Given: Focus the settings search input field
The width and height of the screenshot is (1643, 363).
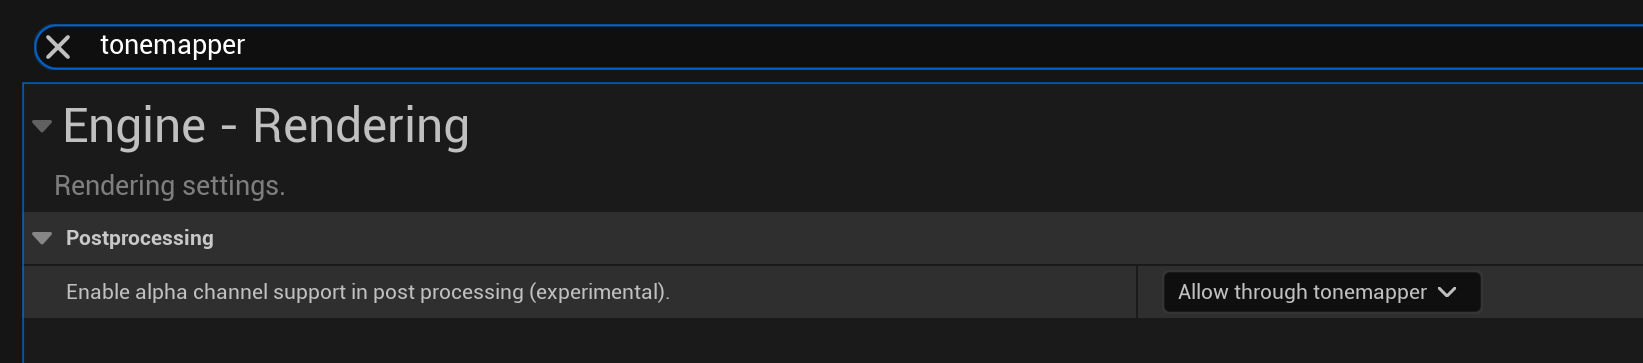Looking at the screenshot, I should 838,47.
